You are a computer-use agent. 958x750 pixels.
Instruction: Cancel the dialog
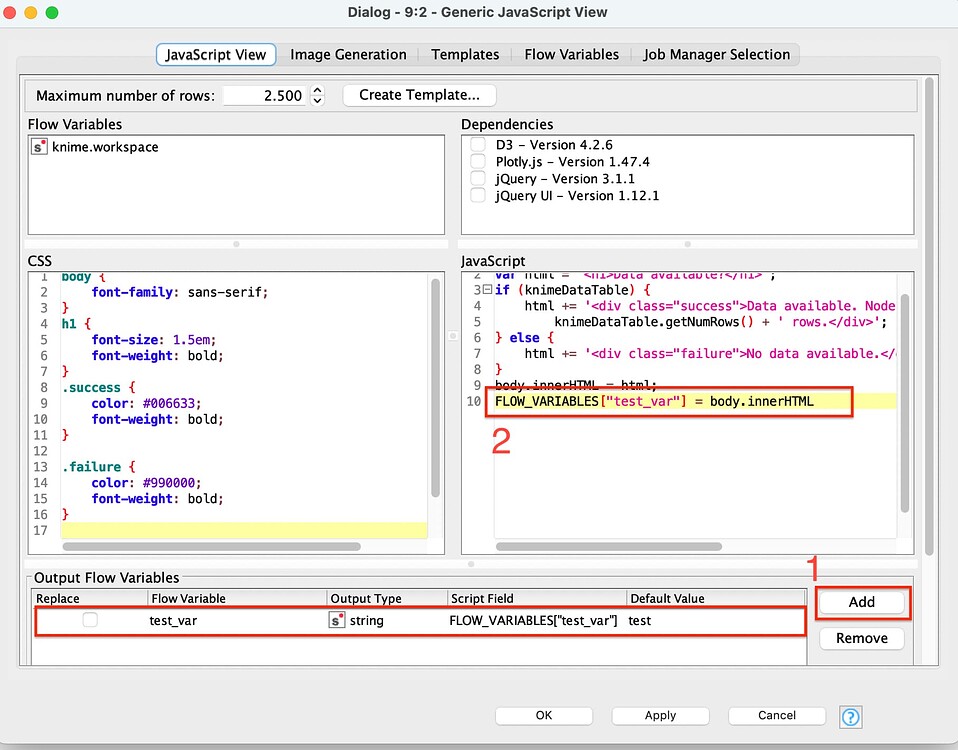(777, 715)
